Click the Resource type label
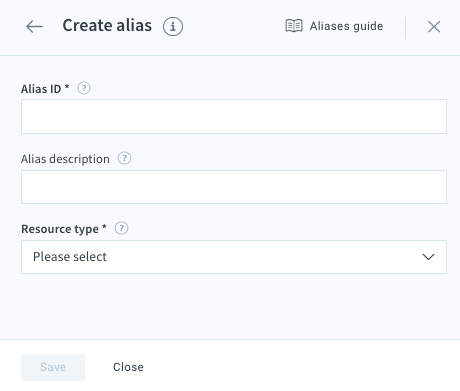Image resolution: width=460 pixels, height=391 pixels. tap(64, 229)
